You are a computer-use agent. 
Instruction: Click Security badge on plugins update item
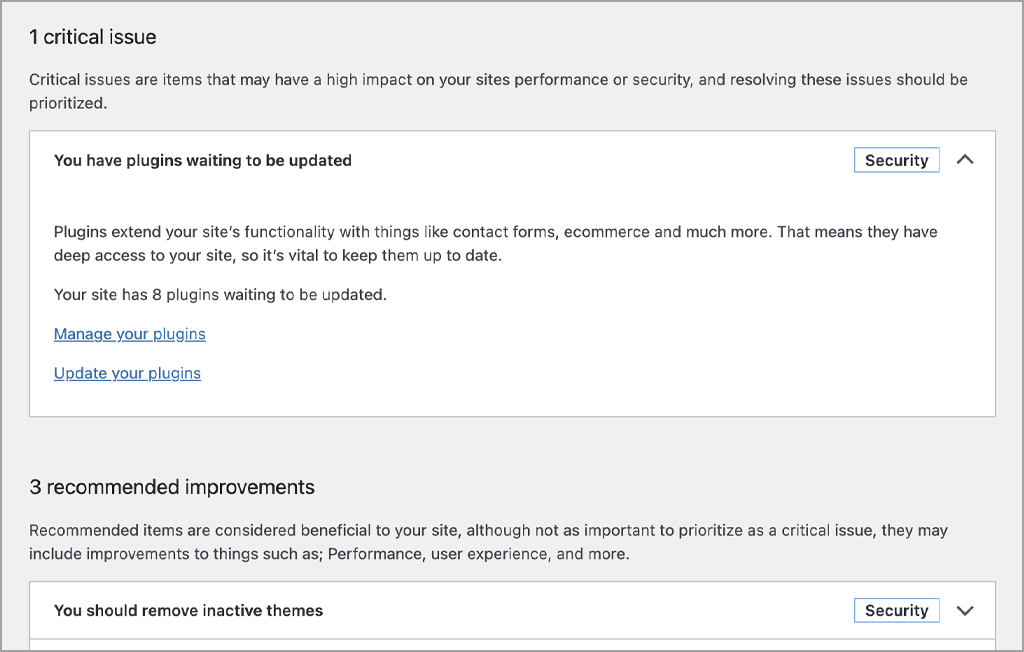pyautogui.click(x=896, y=160)
